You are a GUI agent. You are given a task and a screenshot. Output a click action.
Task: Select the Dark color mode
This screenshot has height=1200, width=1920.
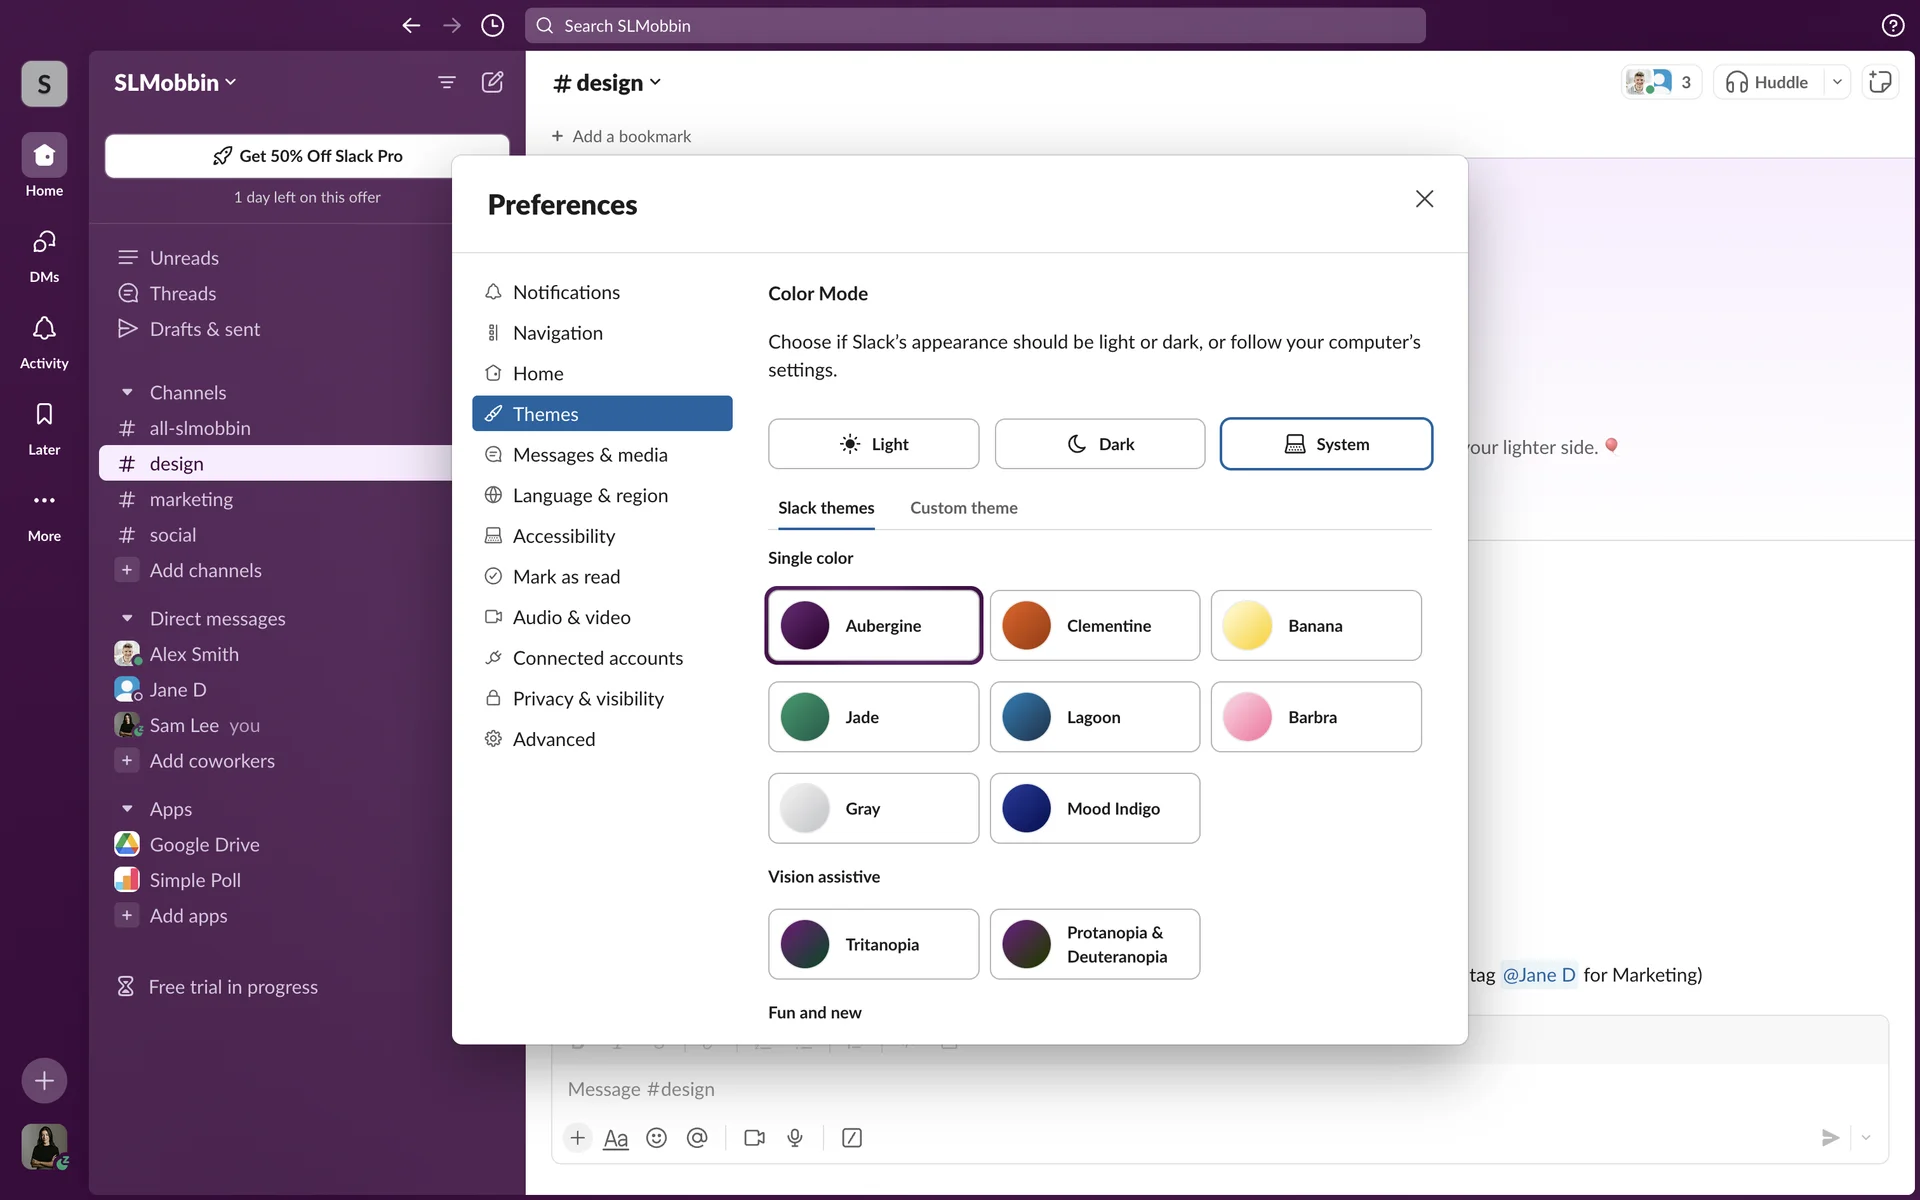(x=1099, y=444)
